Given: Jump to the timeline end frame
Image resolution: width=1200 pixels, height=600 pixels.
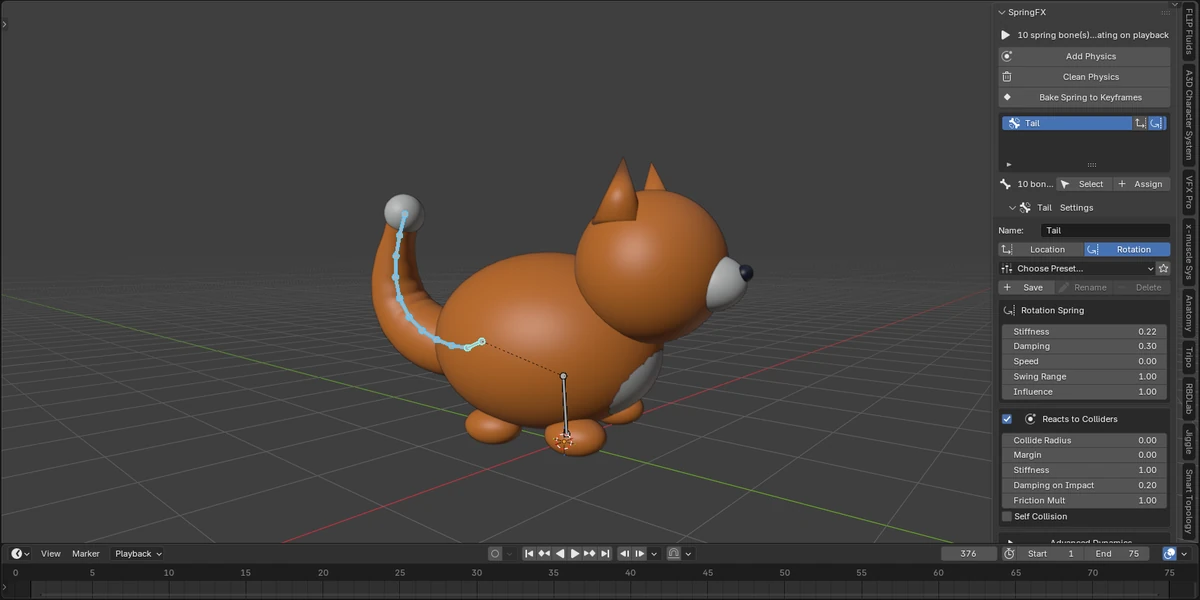Looking at the screenshot, I should coord(605,553).
